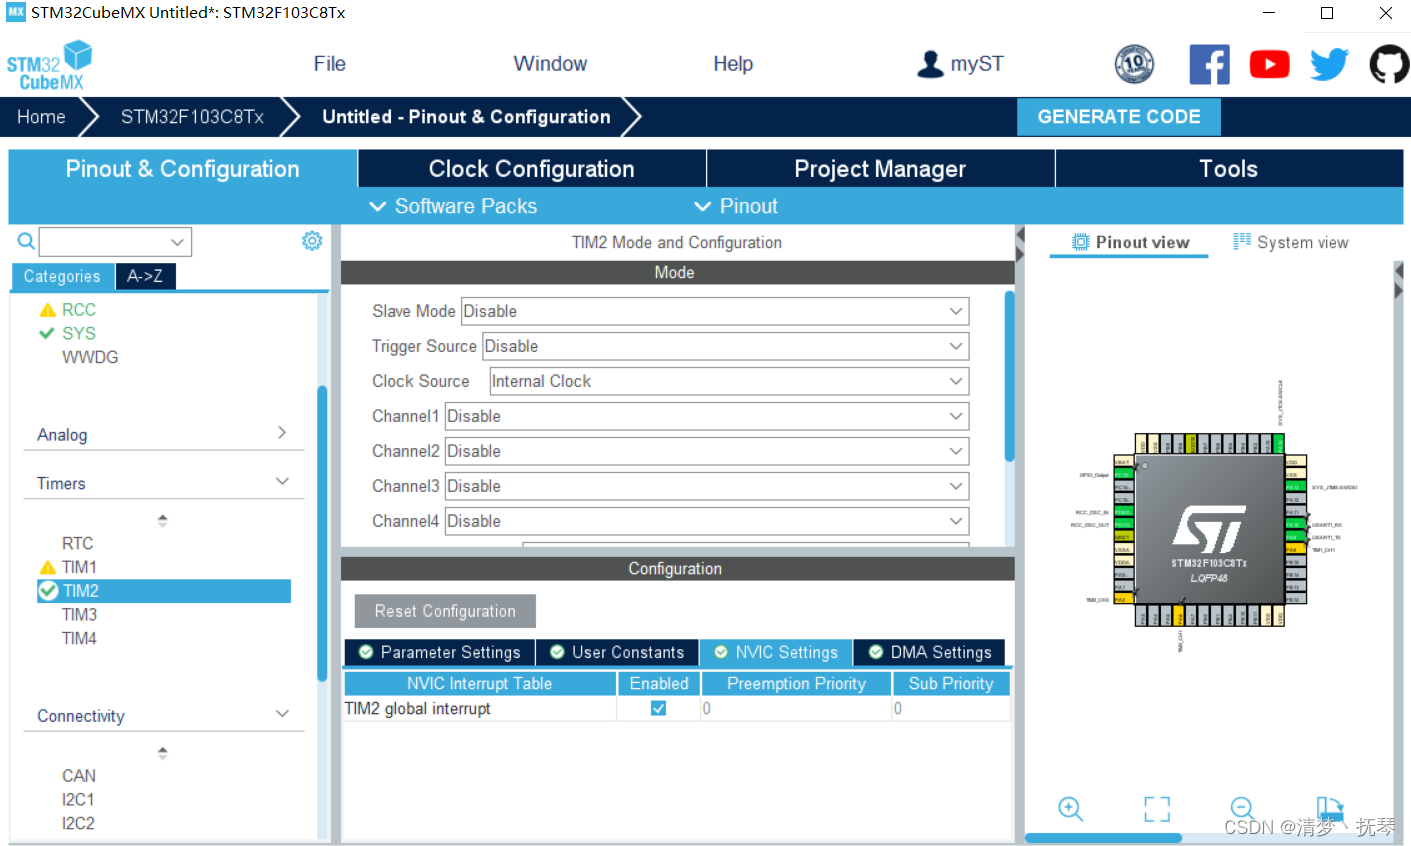Open the peripheral search combo box arrow

[177, 242]
